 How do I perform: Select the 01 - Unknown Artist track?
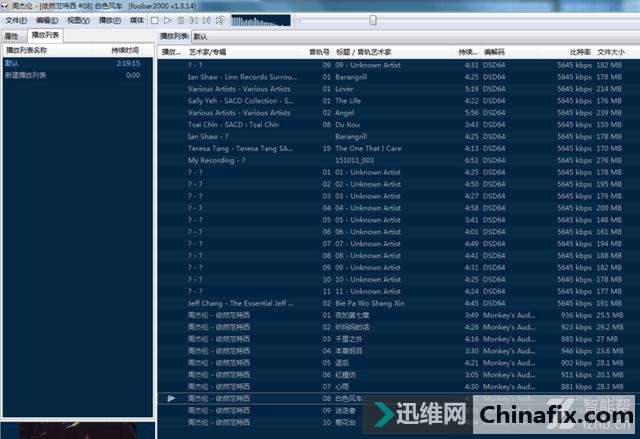coord(398,172)
